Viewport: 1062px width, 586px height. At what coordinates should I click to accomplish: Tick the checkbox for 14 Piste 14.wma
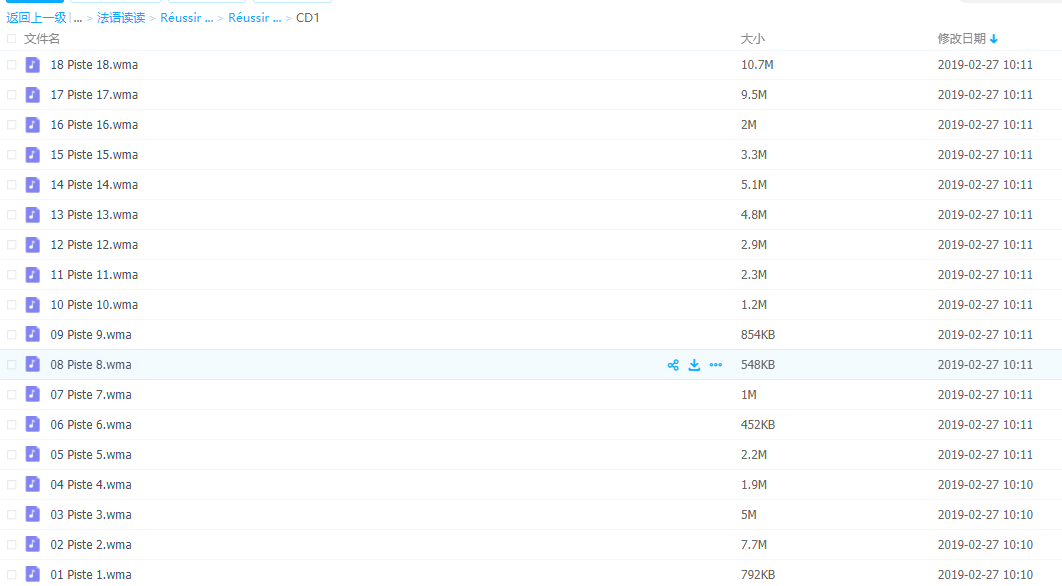pos(12,185)
